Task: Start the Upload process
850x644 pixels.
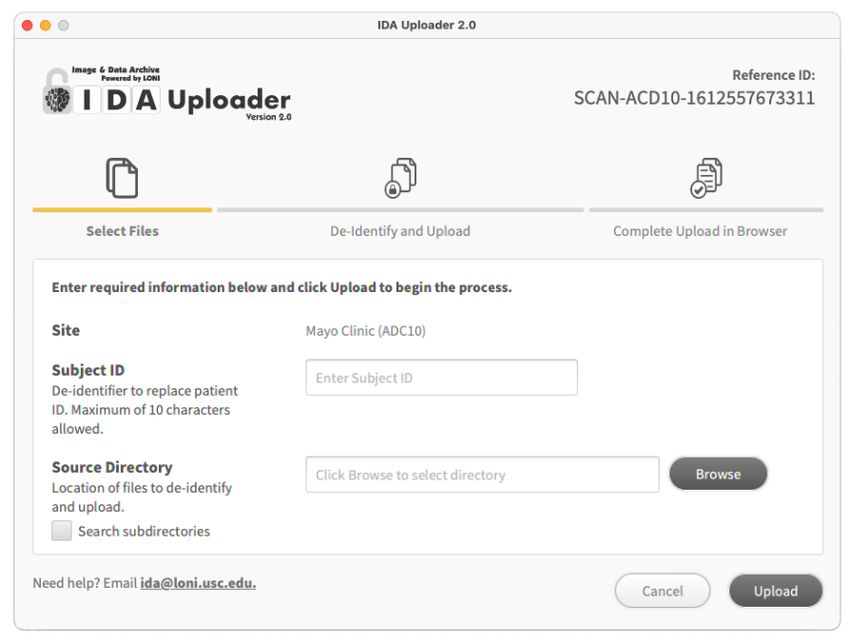Action: [x=776, y=591]
